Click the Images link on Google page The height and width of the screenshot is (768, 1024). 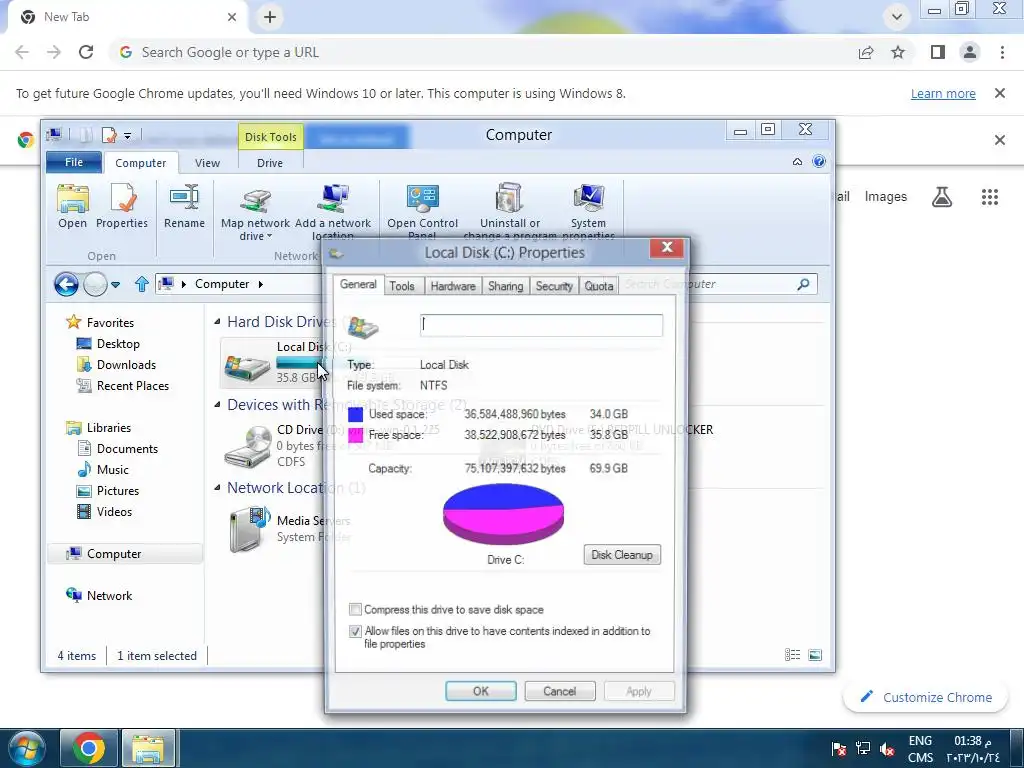tap(886, 197)
